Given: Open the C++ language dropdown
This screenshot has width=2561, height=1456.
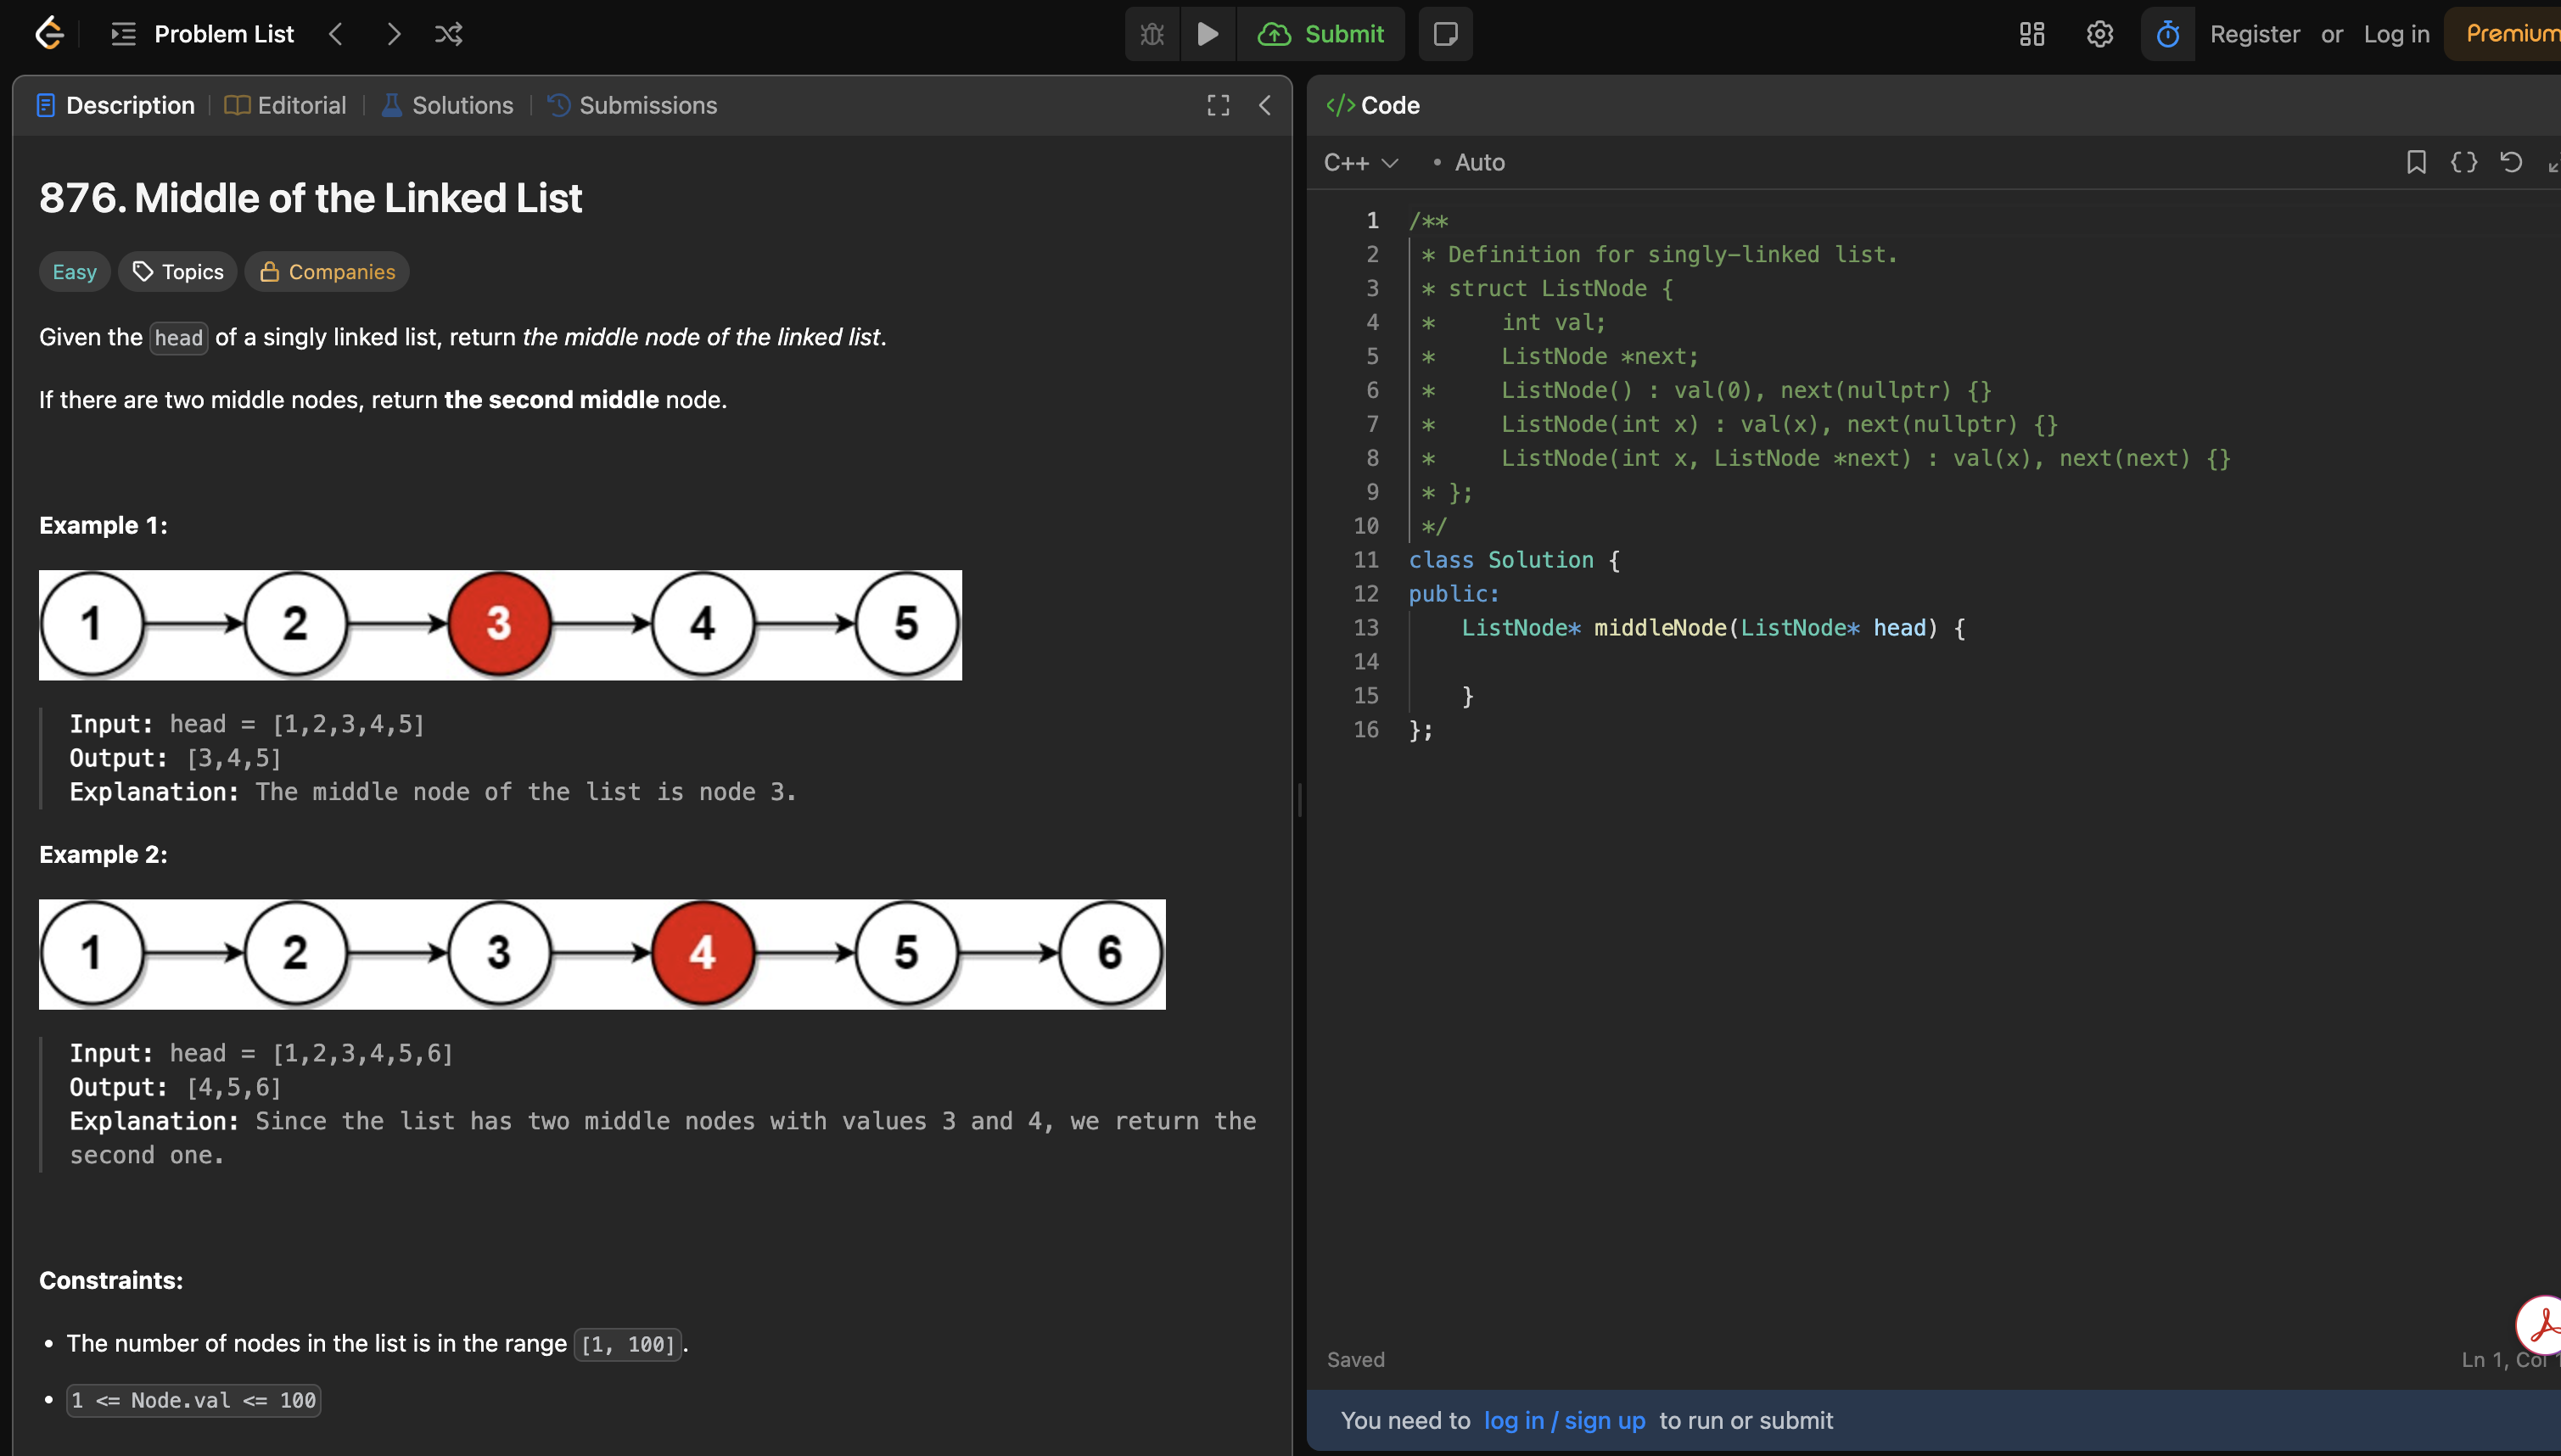Looking at the screenshot, I should [1361, 162].
